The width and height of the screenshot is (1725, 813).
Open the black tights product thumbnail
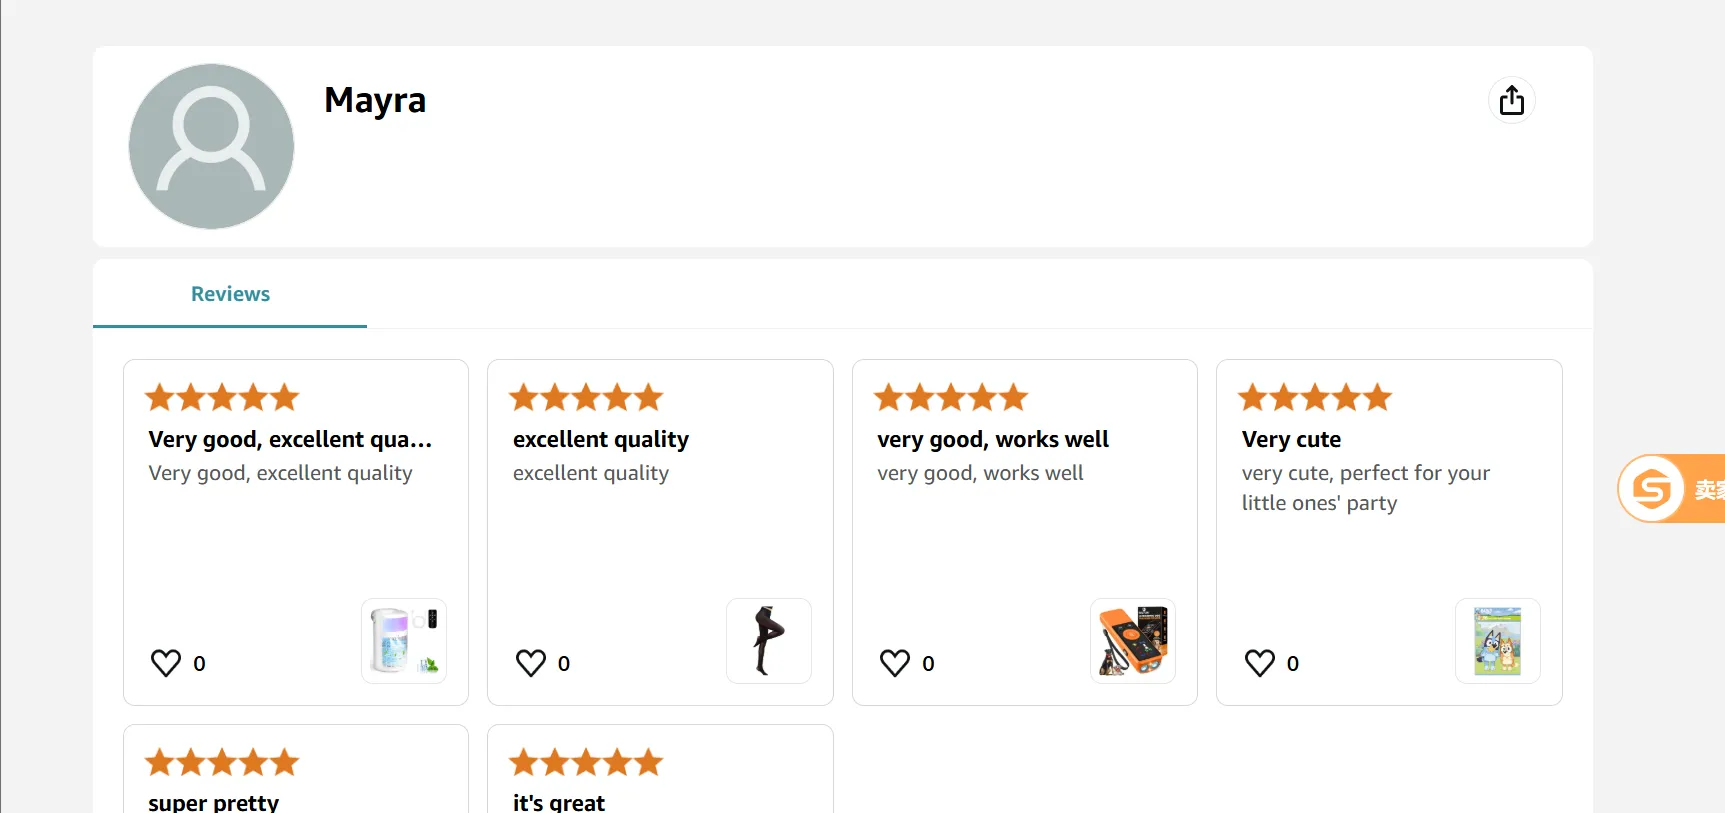tap(768, 641)
